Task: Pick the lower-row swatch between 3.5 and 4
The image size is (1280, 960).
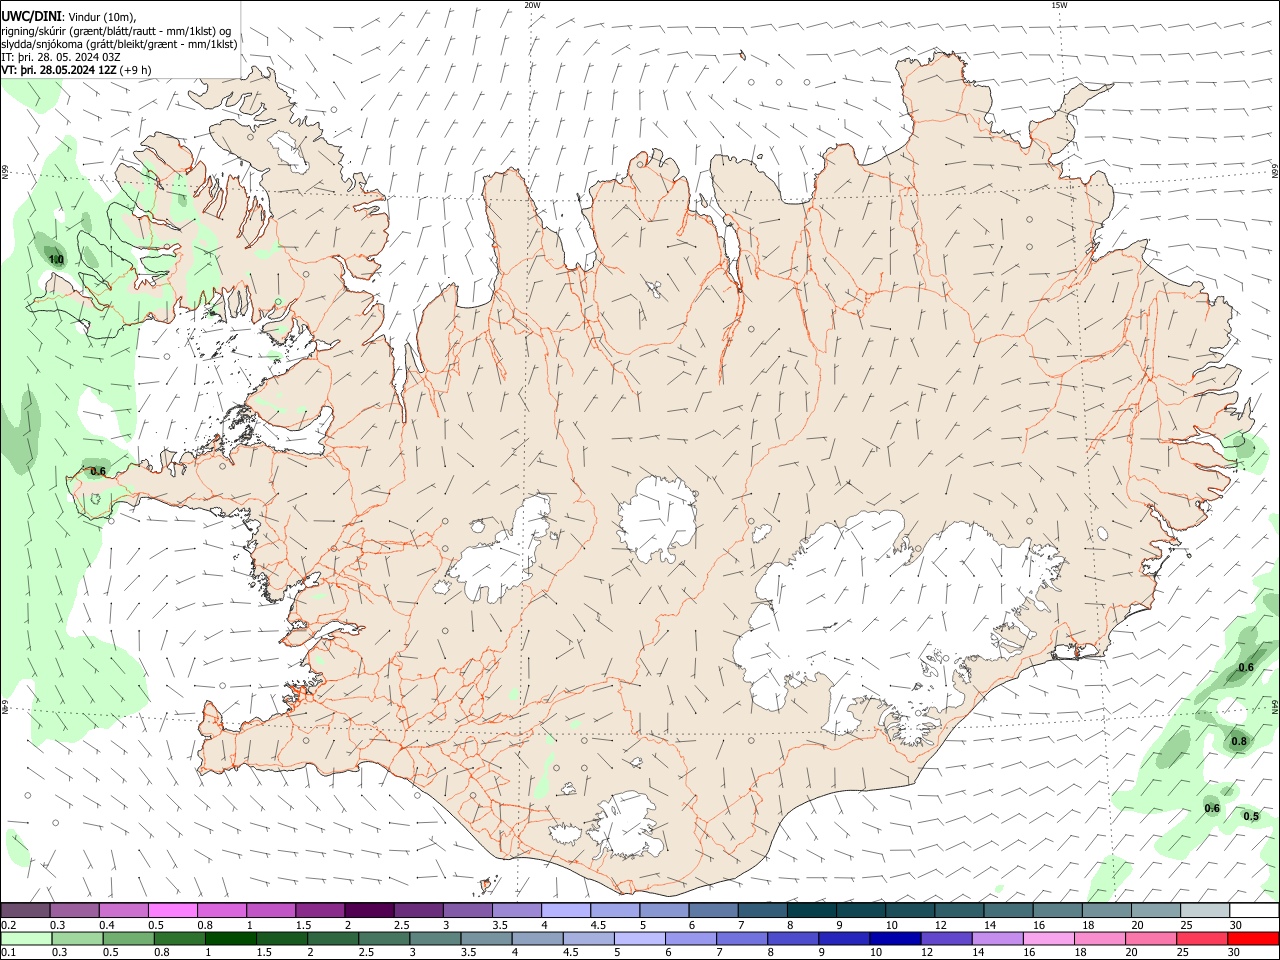Action: coord(487,939)
